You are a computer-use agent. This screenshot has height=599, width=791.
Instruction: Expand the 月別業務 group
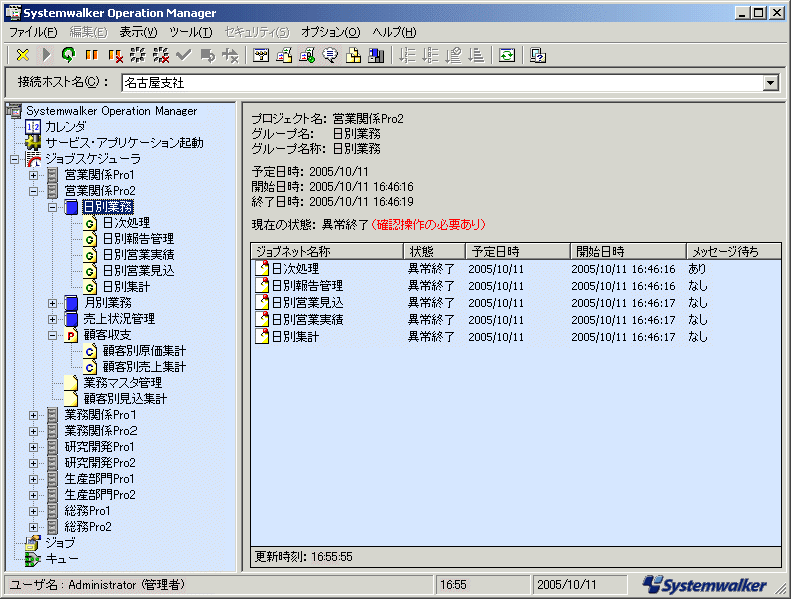(52, 303)
